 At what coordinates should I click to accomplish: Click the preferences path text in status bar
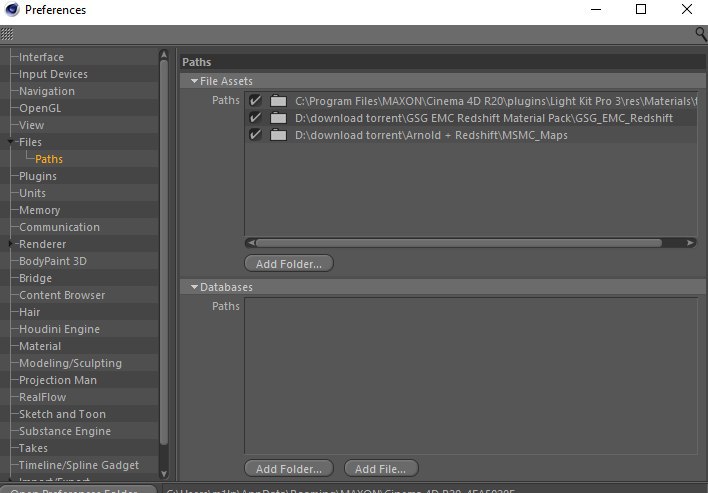pyautogui.click(x=340, y=490)
